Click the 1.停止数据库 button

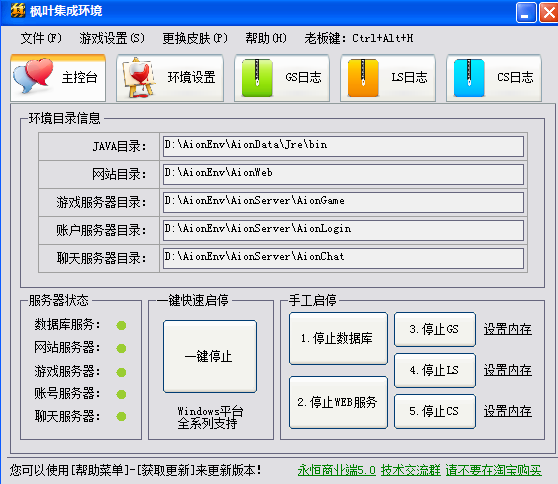tap(338, 338)
